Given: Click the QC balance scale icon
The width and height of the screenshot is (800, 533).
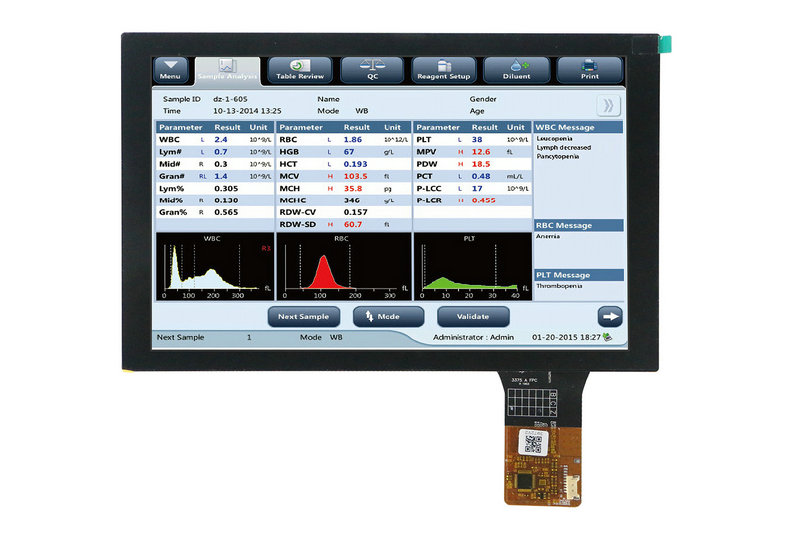Looking at the screenshot, I should pyautogui.click(x=372, y=66).
